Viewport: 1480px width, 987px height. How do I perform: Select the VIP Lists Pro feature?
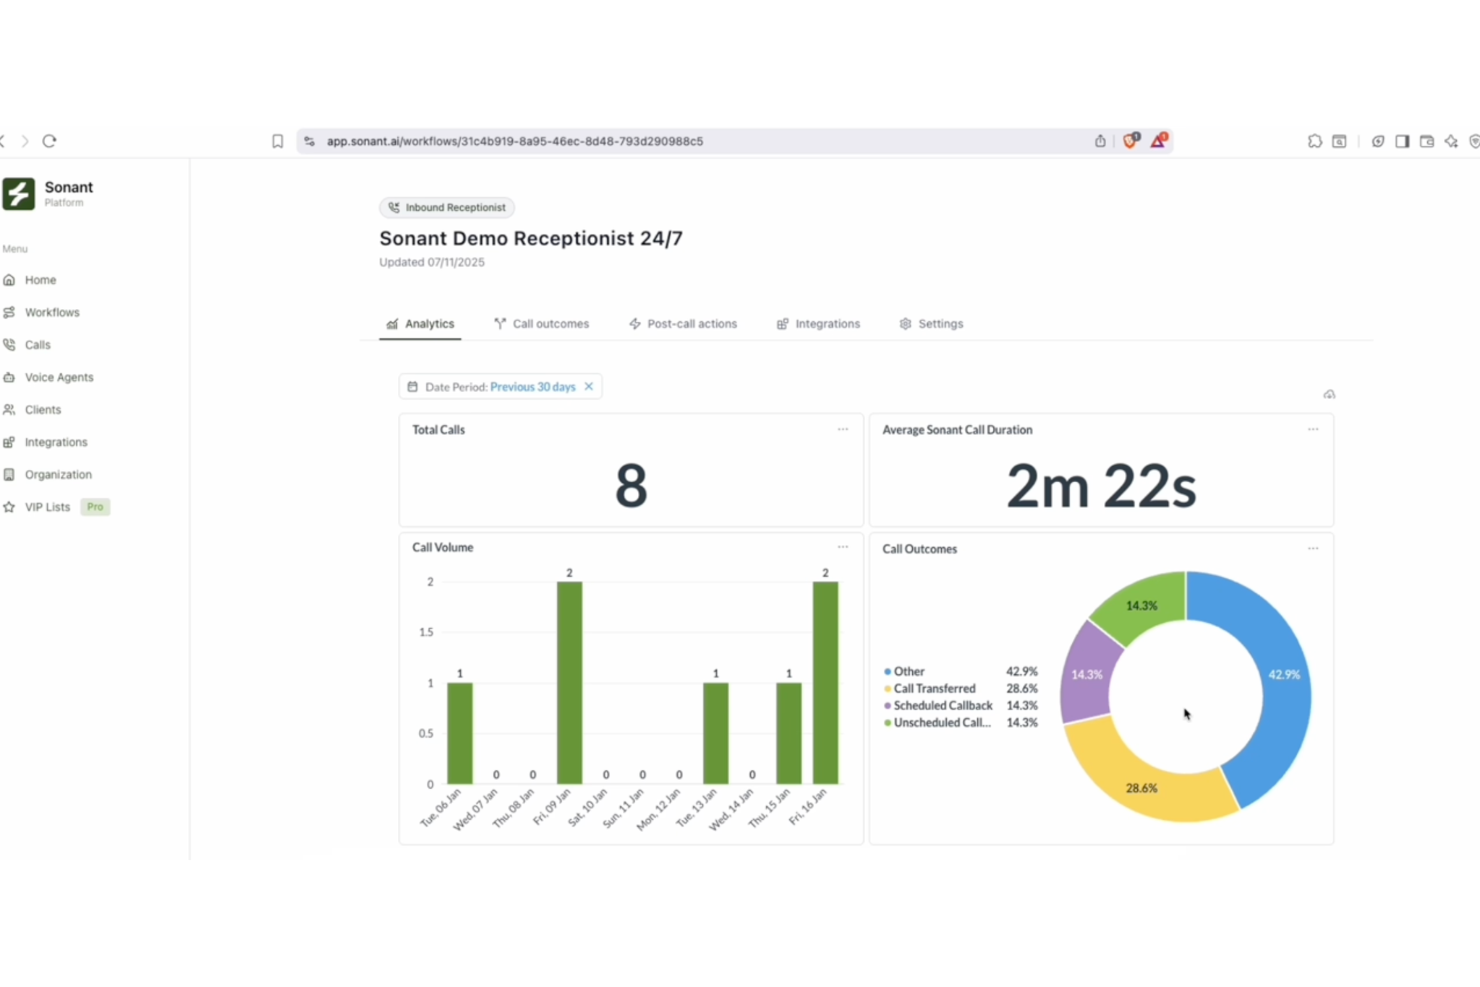point(48,507)
